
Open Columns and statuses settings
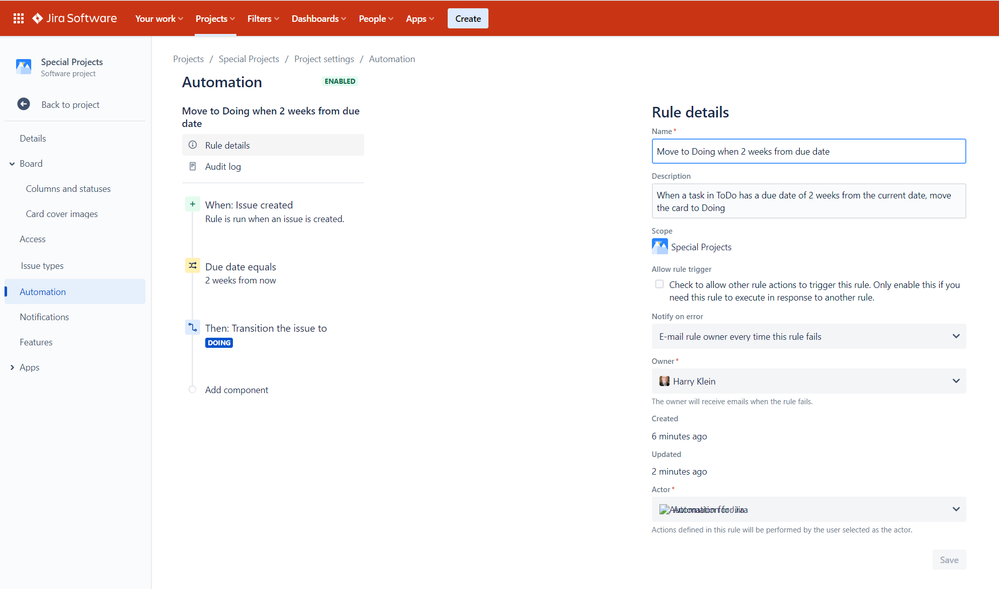pos(68,189)
